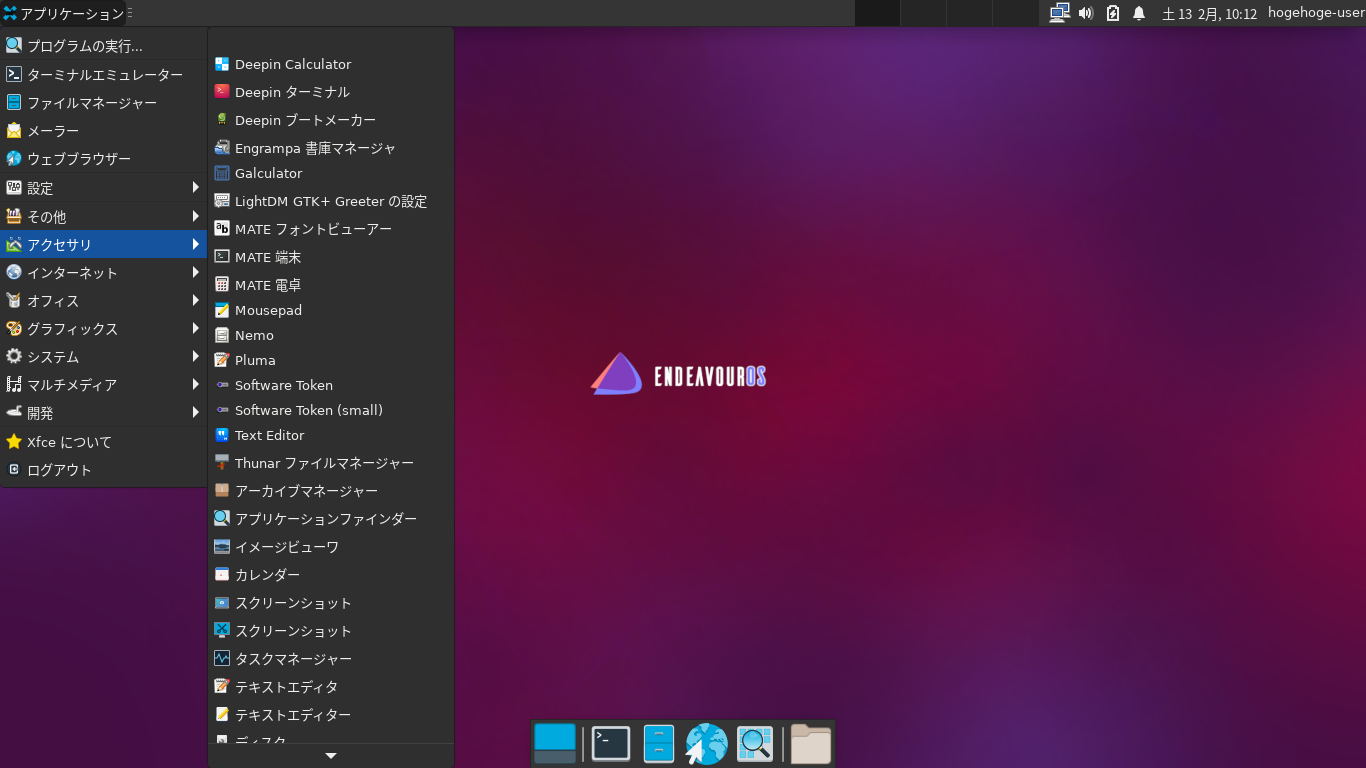Click the network connection tray icon
1366x768 pixels.
(1059, 13)
